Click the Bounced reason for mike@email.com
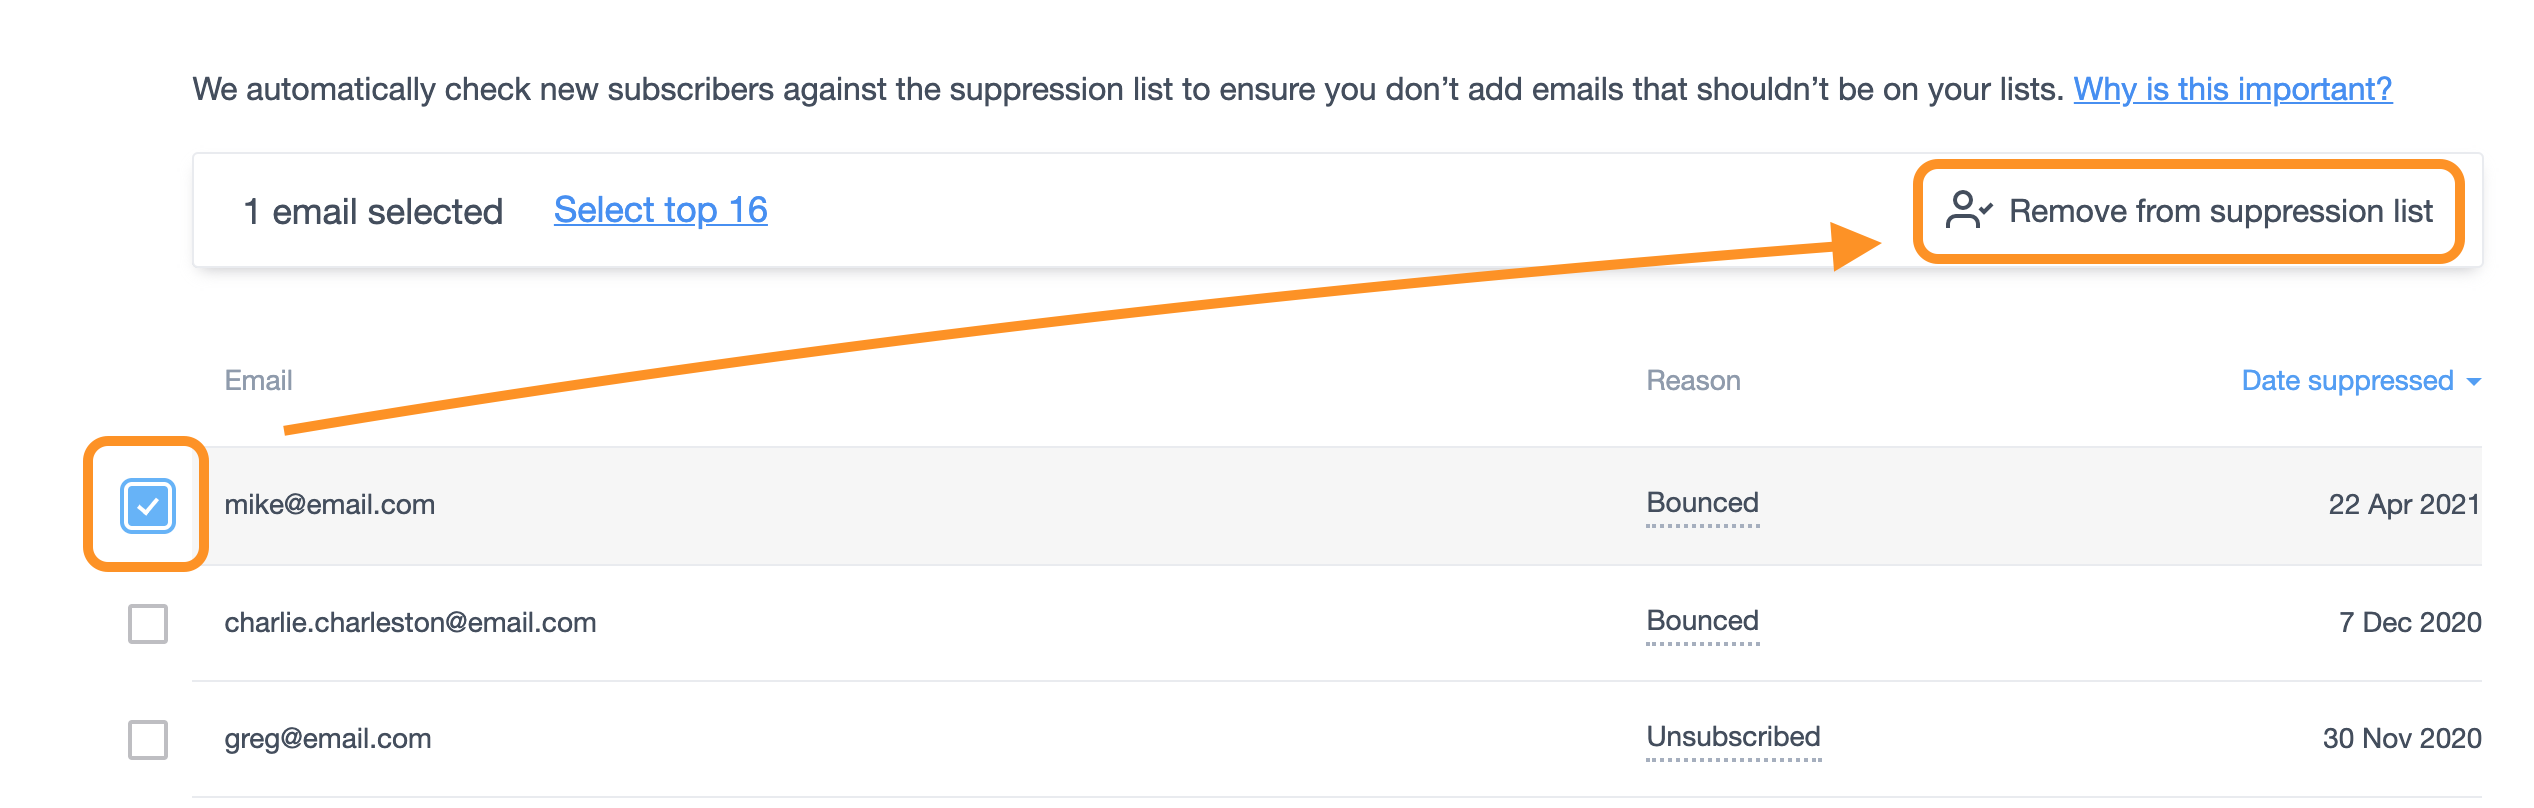Viewport: 2534px width, 808px height. [x=1702, y=503]
